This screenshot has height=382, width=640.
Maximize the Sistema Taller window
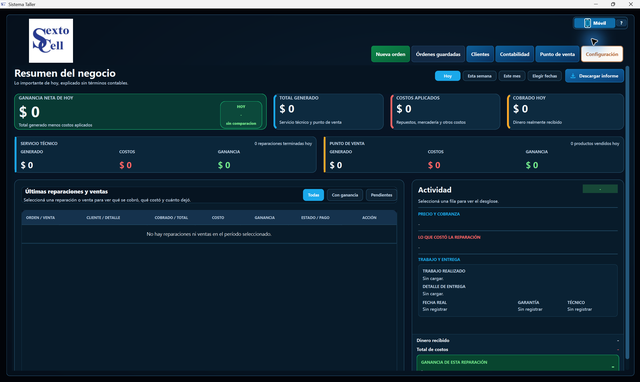pos(613,4)
